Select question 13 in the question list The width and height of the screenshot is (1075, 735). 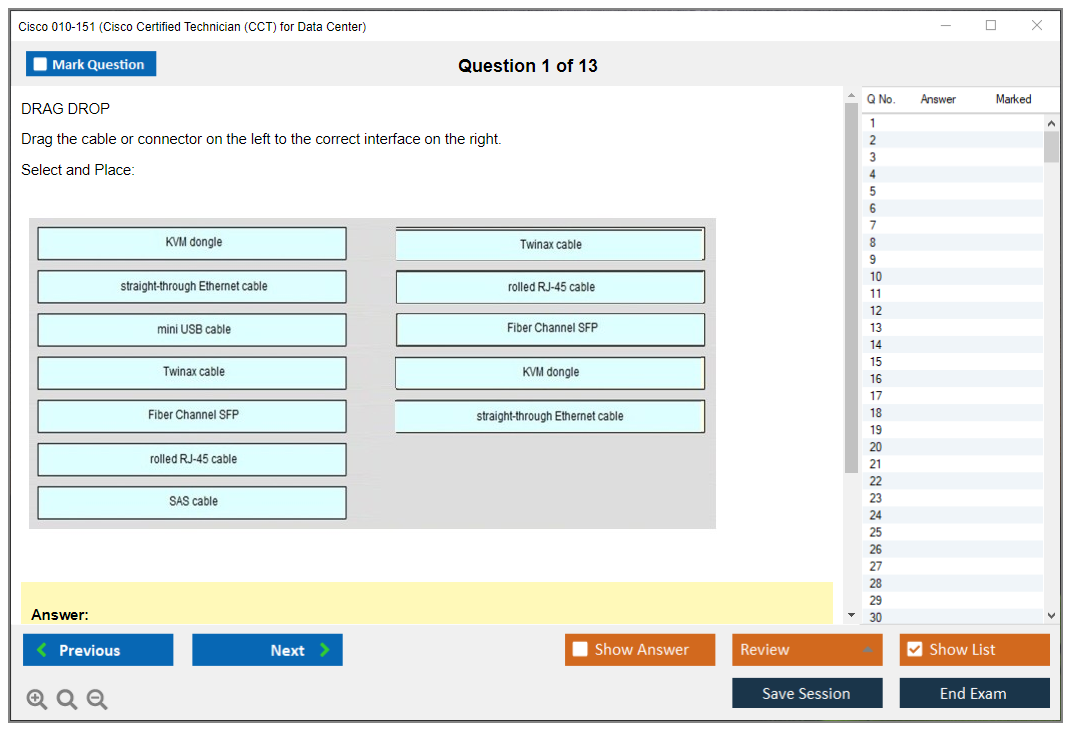(876, 328)
